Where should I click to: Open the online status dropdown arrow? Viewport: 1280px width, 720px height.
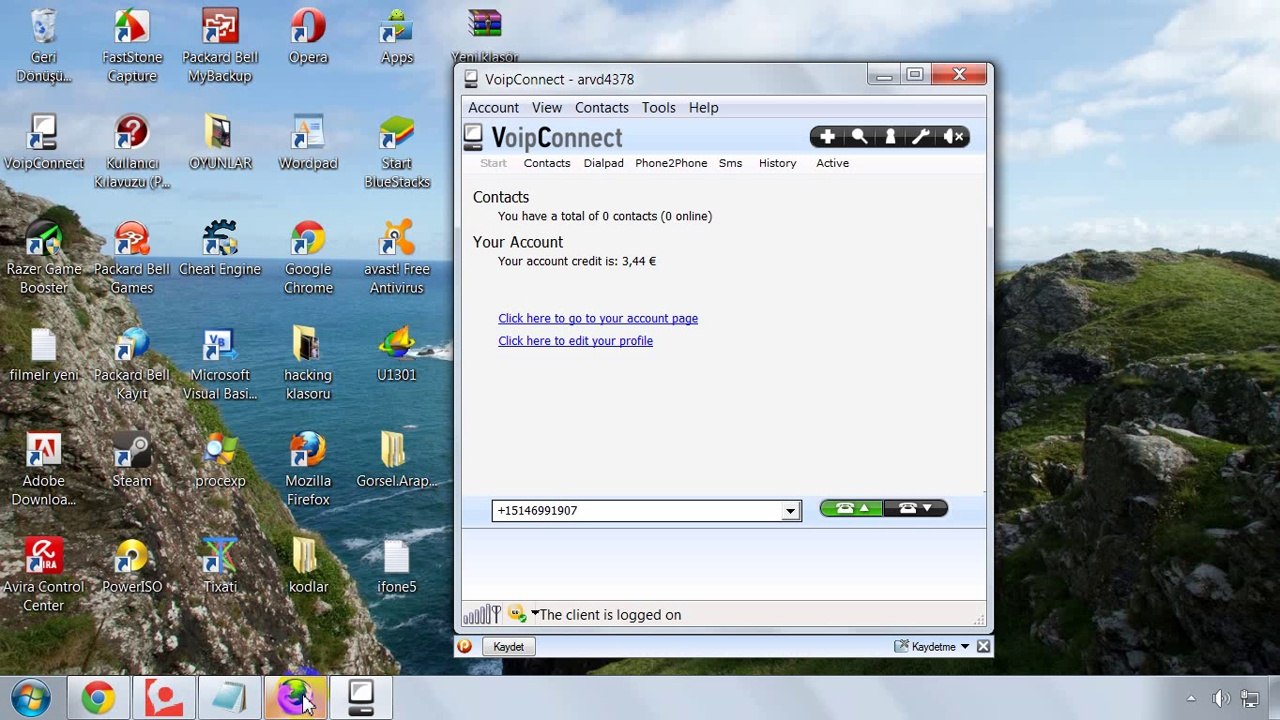pyautogui.click(x=535, y=614)
